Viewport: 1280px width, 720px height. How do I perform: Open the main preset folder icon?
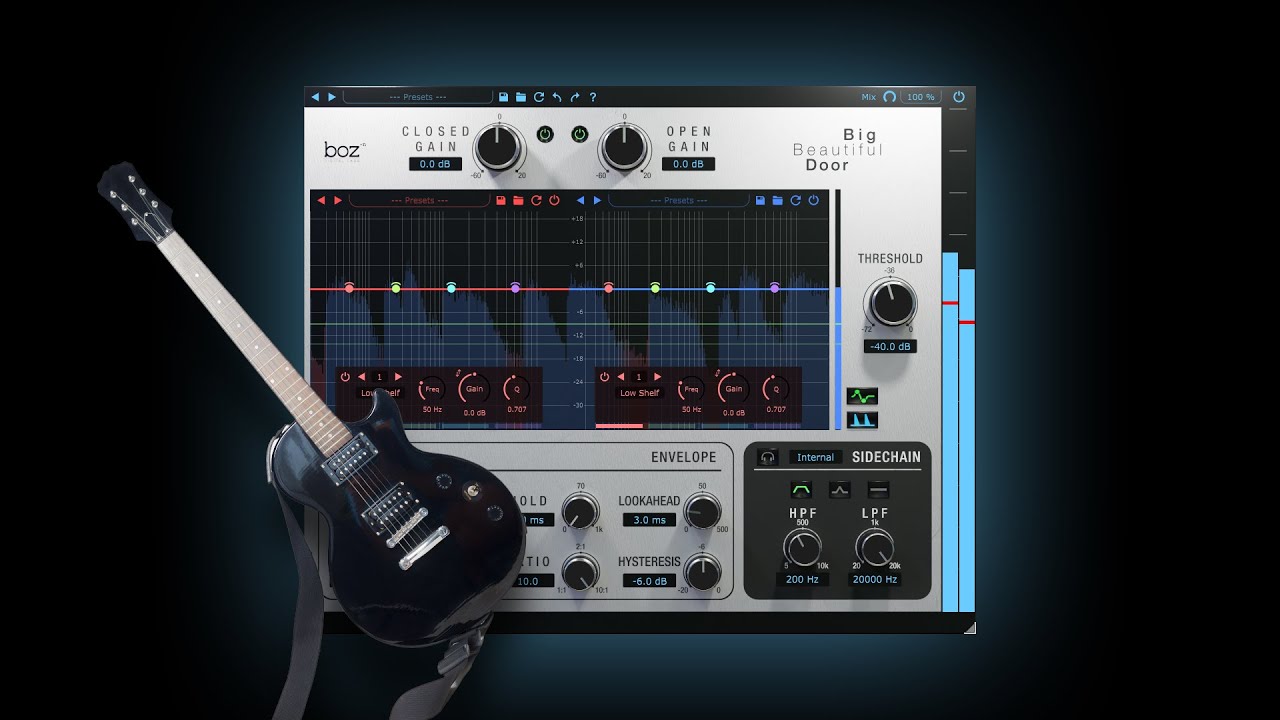[521, 97]
